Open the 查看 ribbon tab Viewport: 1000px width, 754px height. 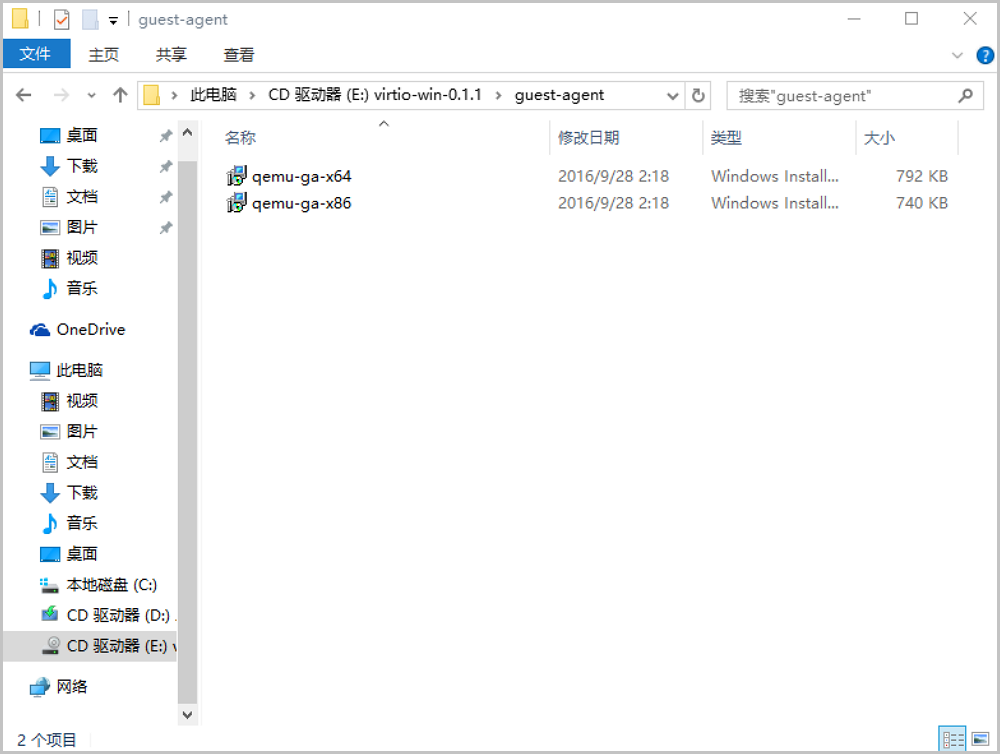coord(239,54)
